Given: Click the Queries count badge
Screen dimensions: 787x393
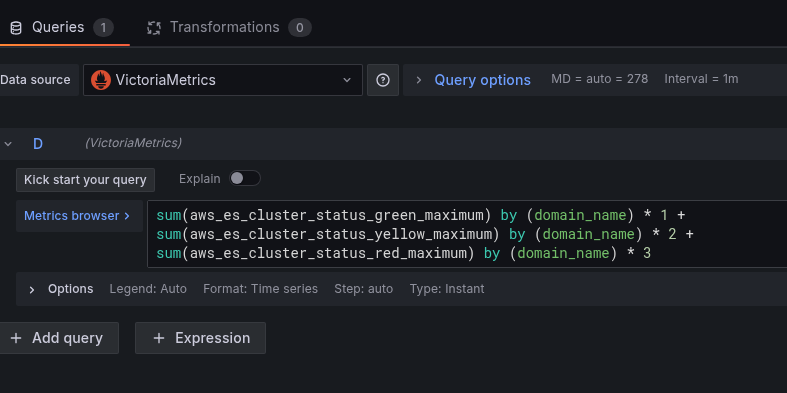Looking at the screenshot, I should 103,28.
